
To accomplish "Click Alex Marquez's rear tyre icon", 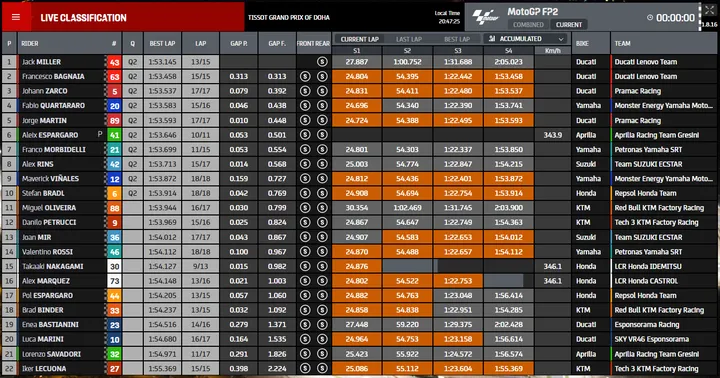I will click(x=322, y=281).
